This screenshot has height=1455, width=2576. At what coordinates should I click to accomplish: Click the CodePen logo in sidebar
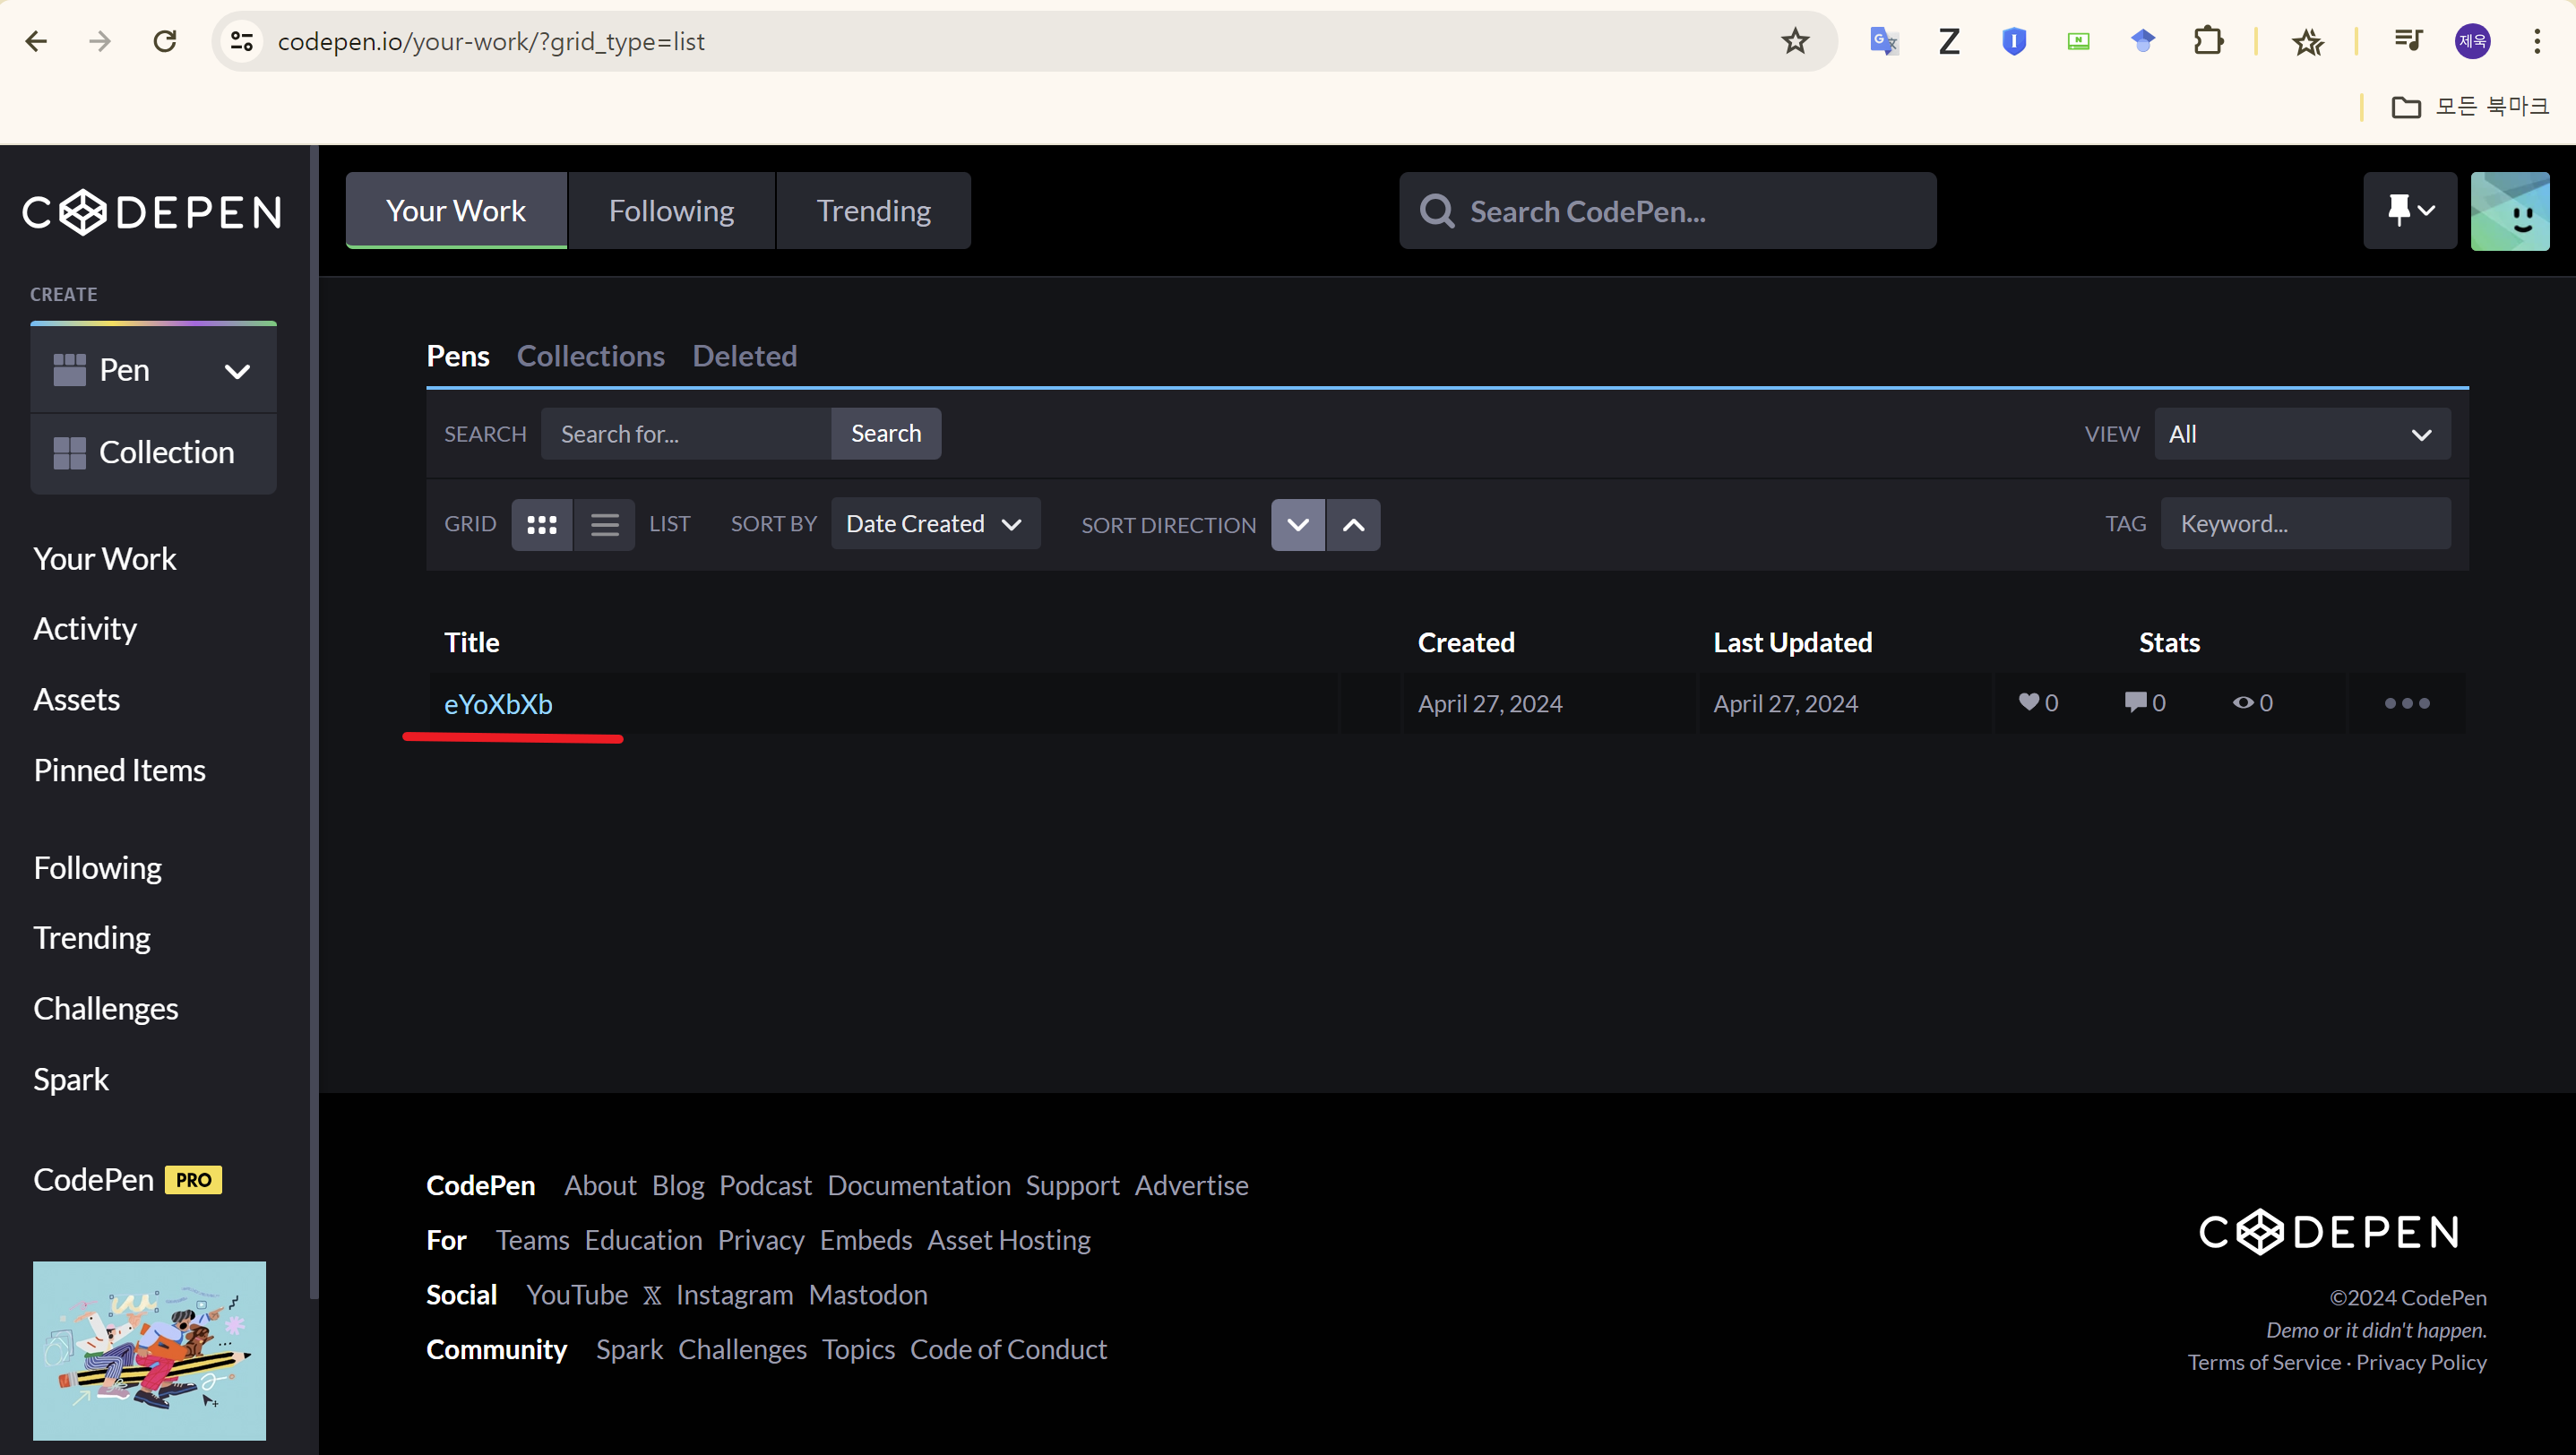click(x=152, y=212)
